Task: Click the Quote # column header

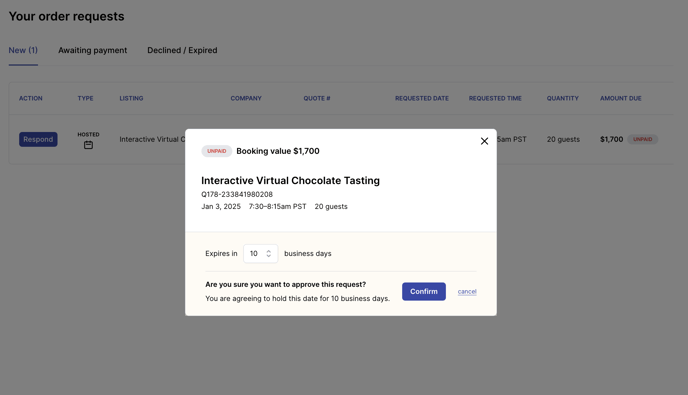Action: tap(317, 98)
